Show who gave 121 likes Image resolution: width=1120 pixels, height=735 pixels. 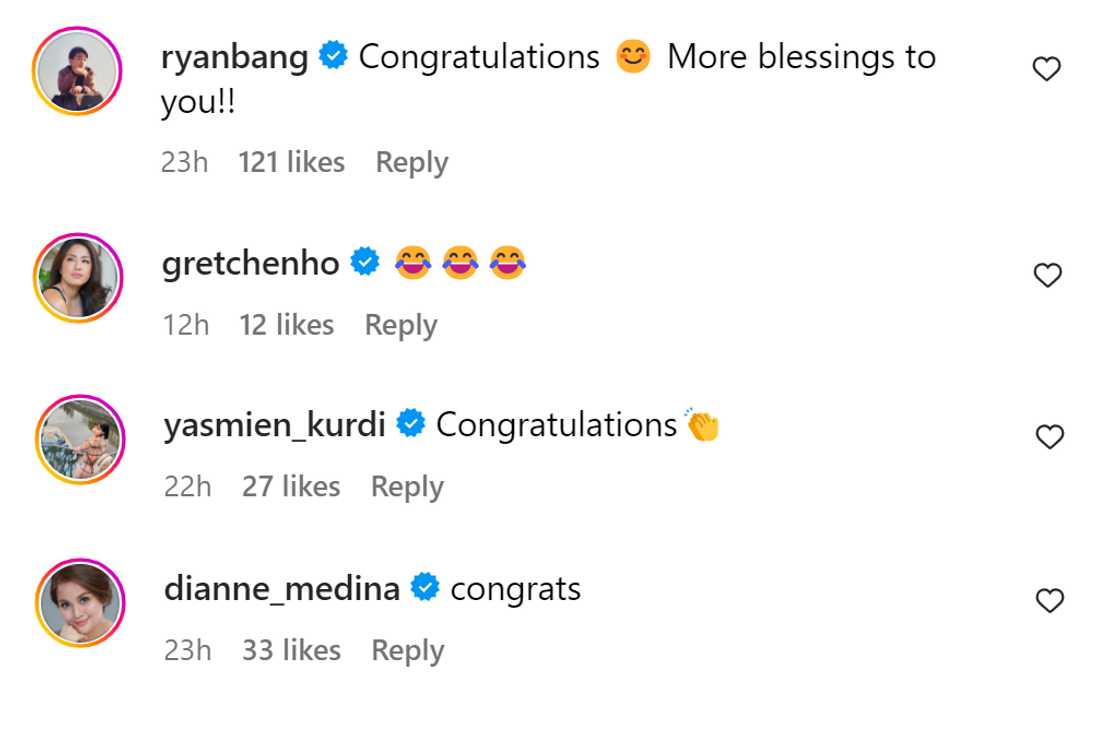291,162
